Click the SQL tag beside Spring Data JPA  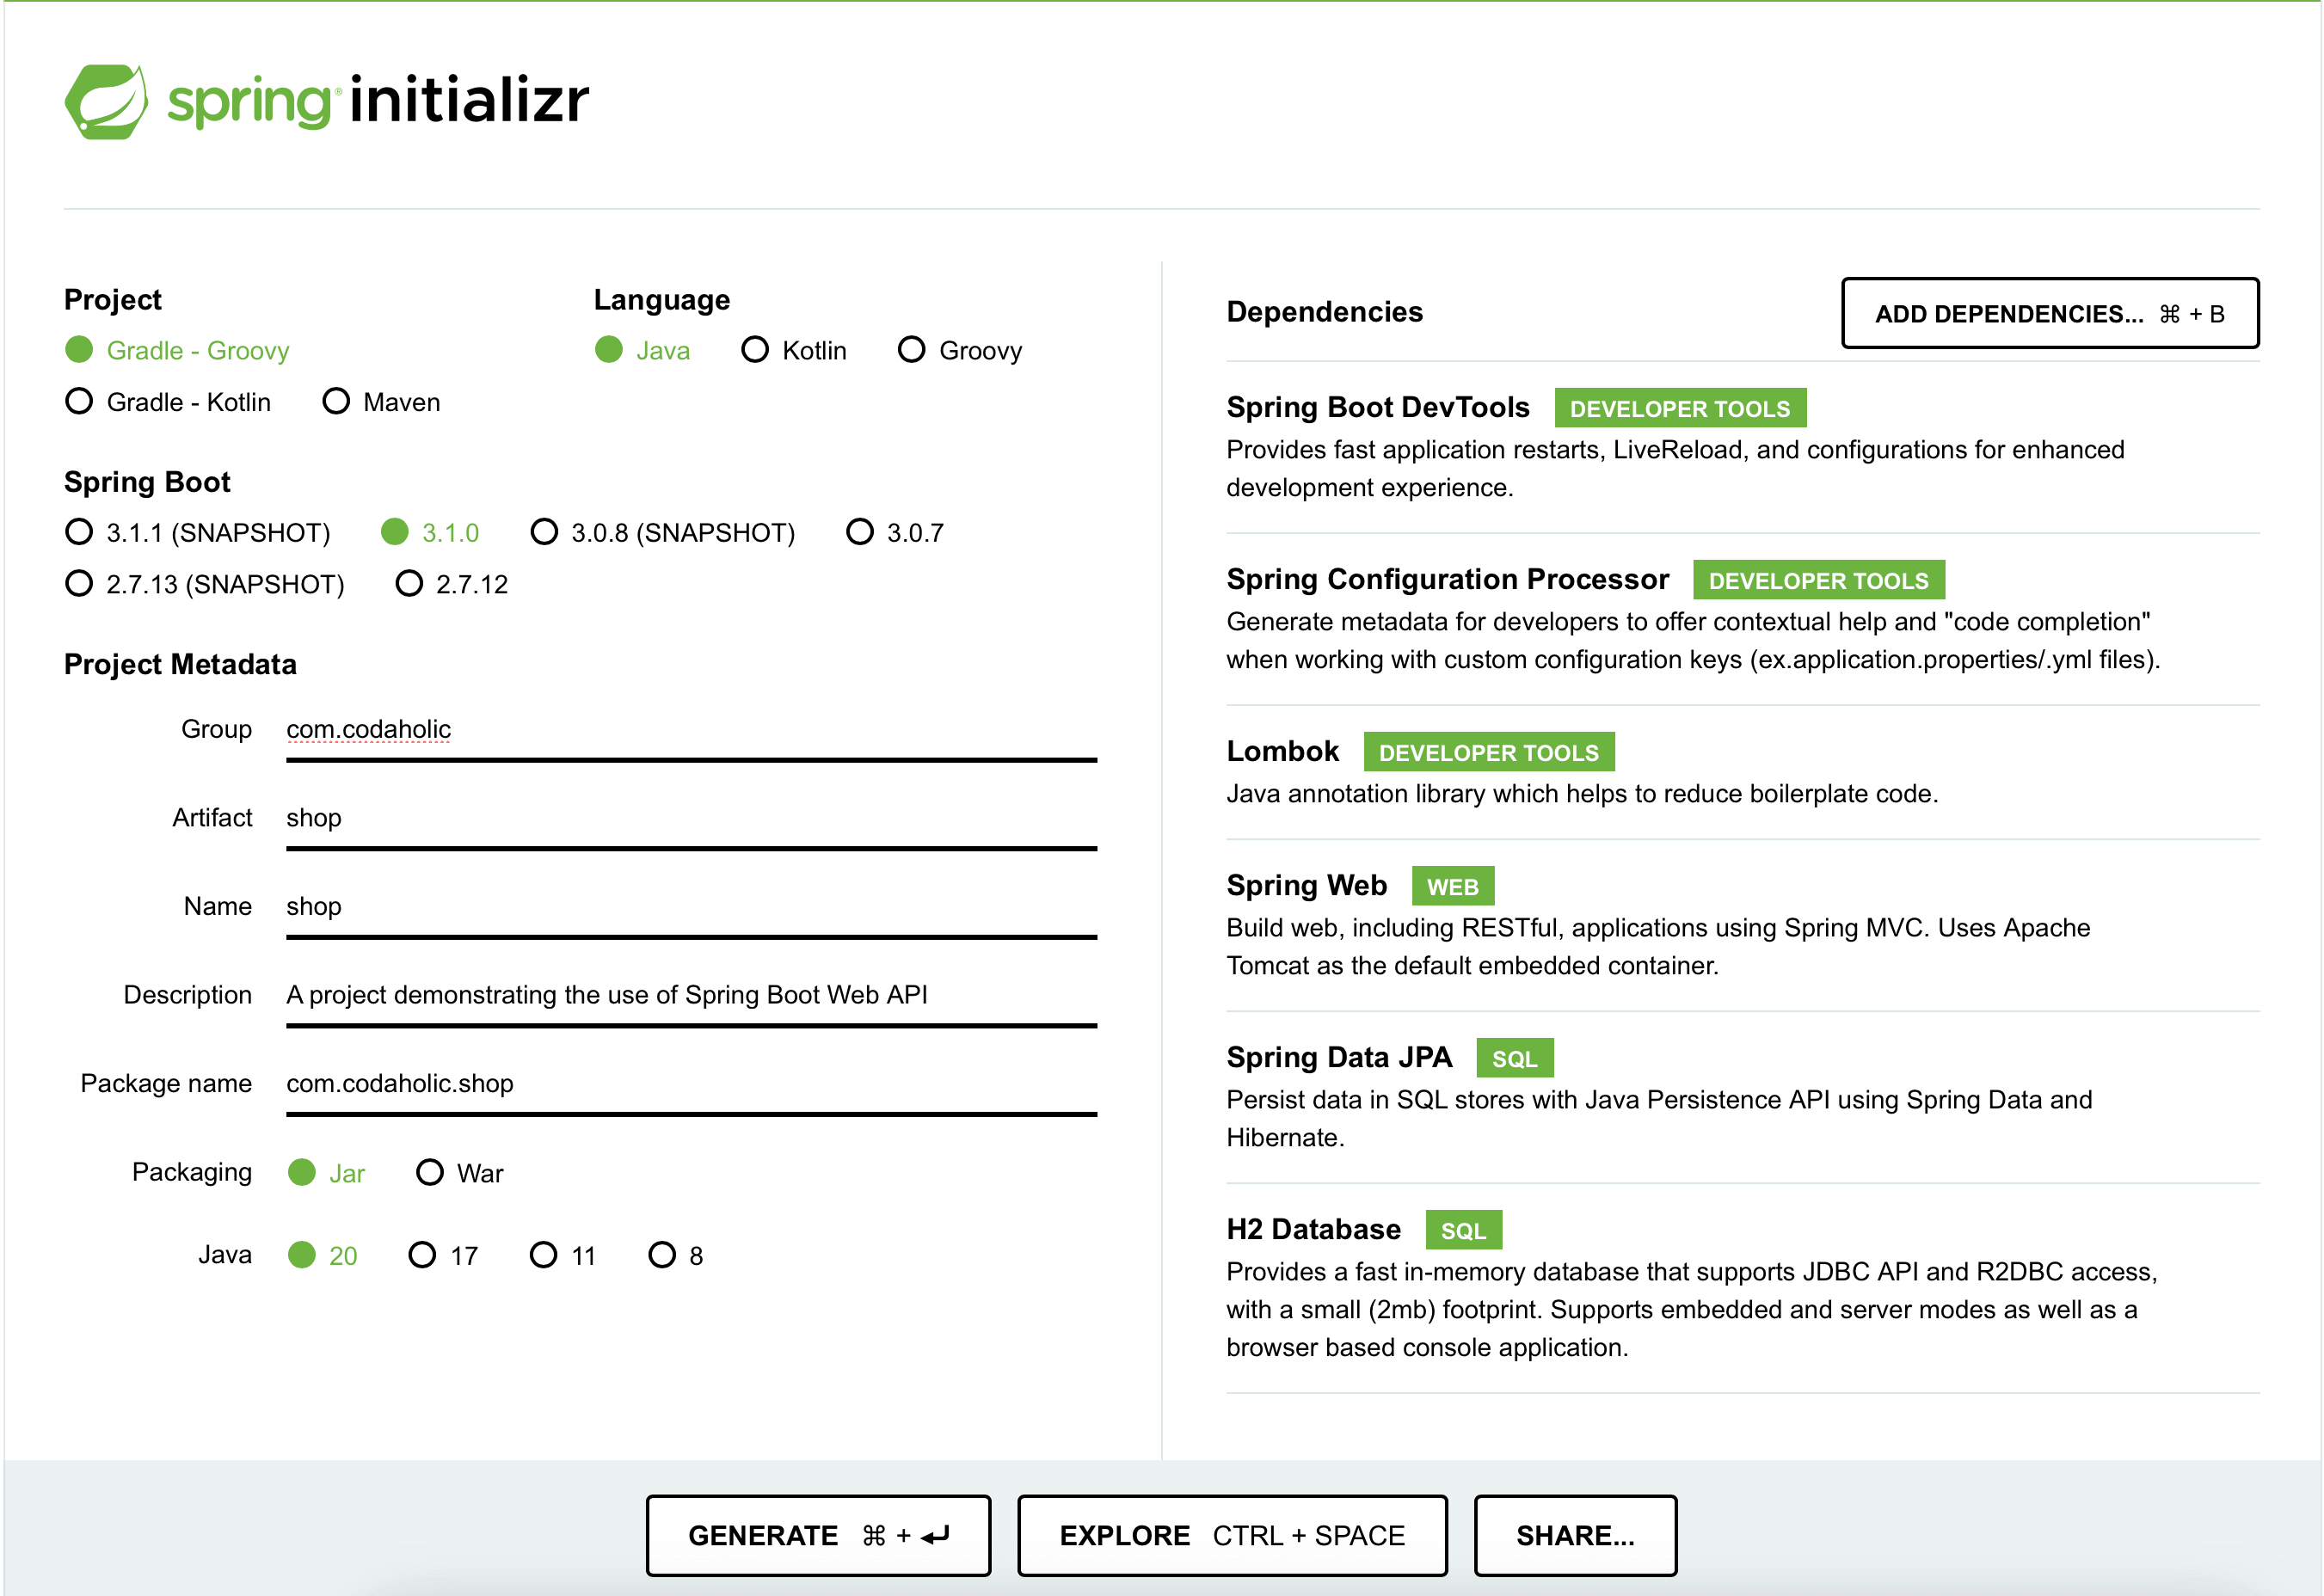[1515, 1059]
